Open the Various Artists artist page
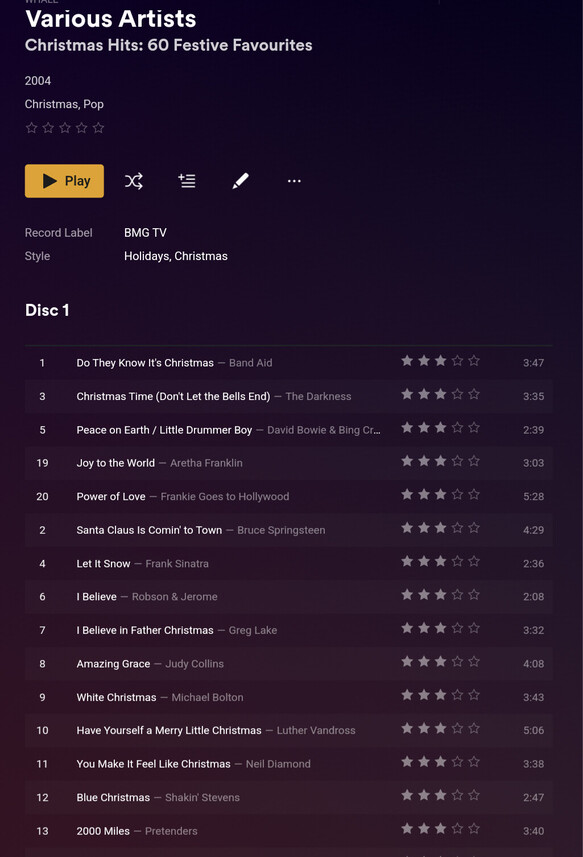The image size is (583, 857). pos(110,19)
